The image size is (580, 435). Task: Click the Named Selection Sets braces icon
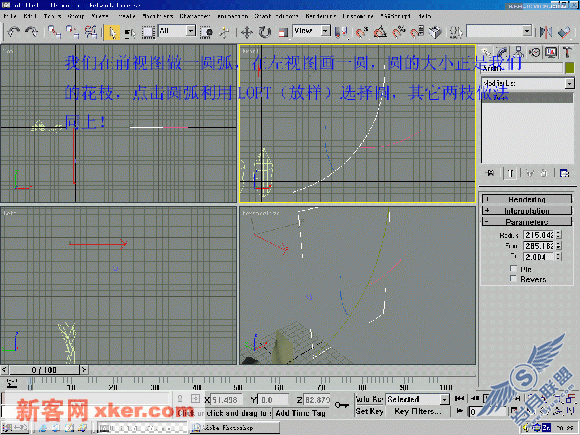click(x=456, y=32)
